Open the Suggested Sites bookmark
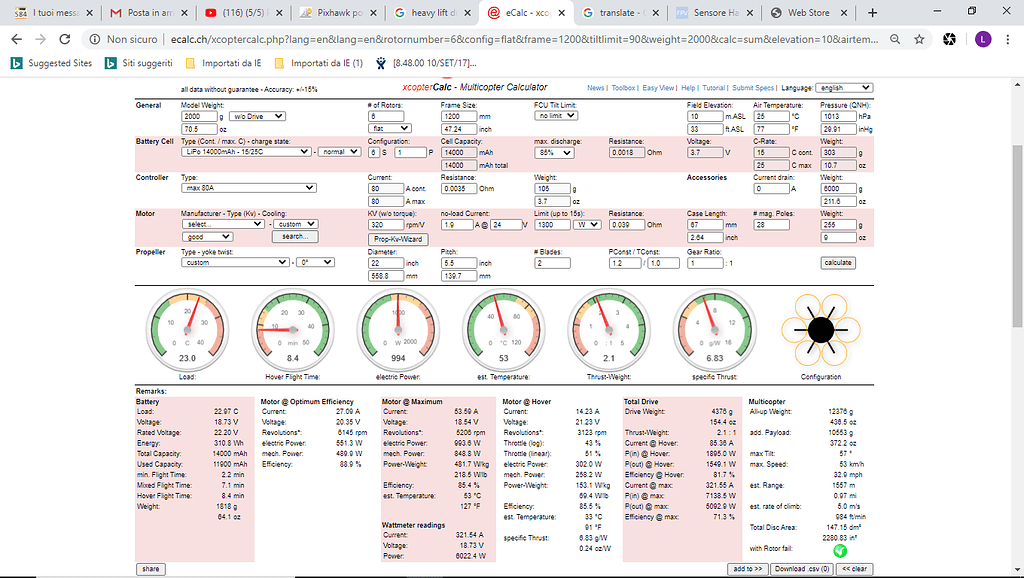 (52, 63)
